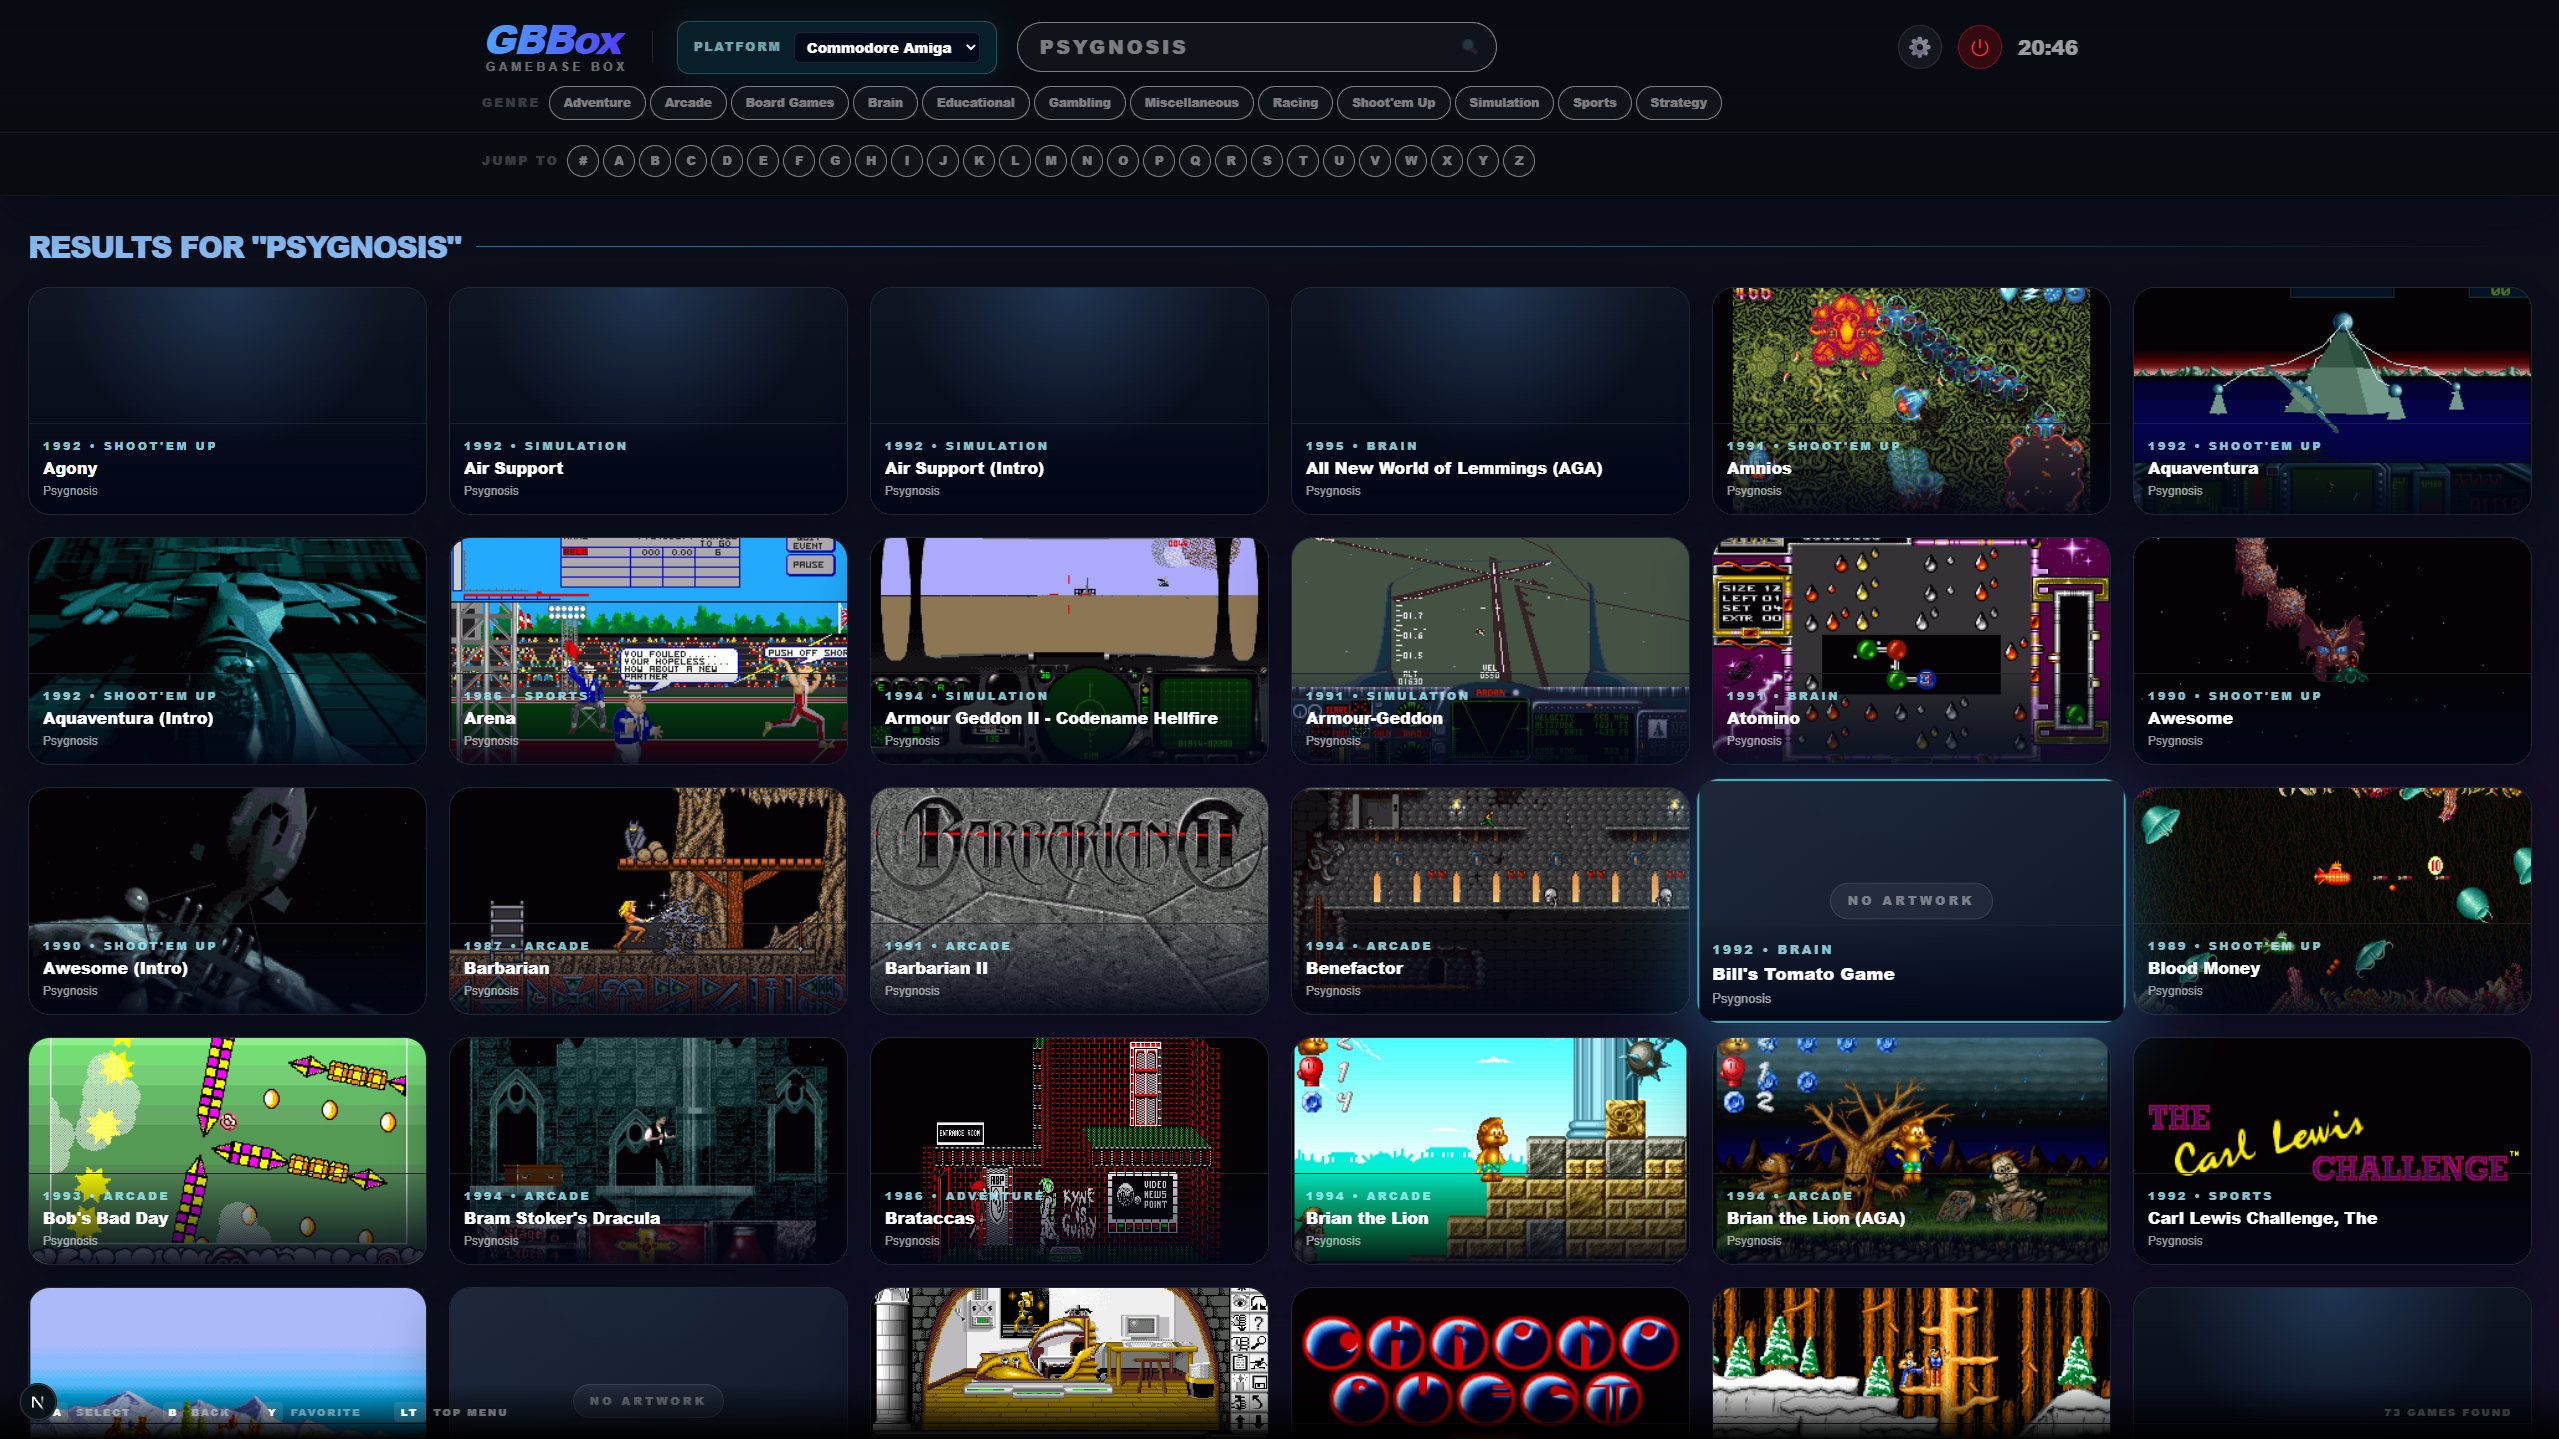Jump to letter T

pyautogui.click(x=1303, y=161)
